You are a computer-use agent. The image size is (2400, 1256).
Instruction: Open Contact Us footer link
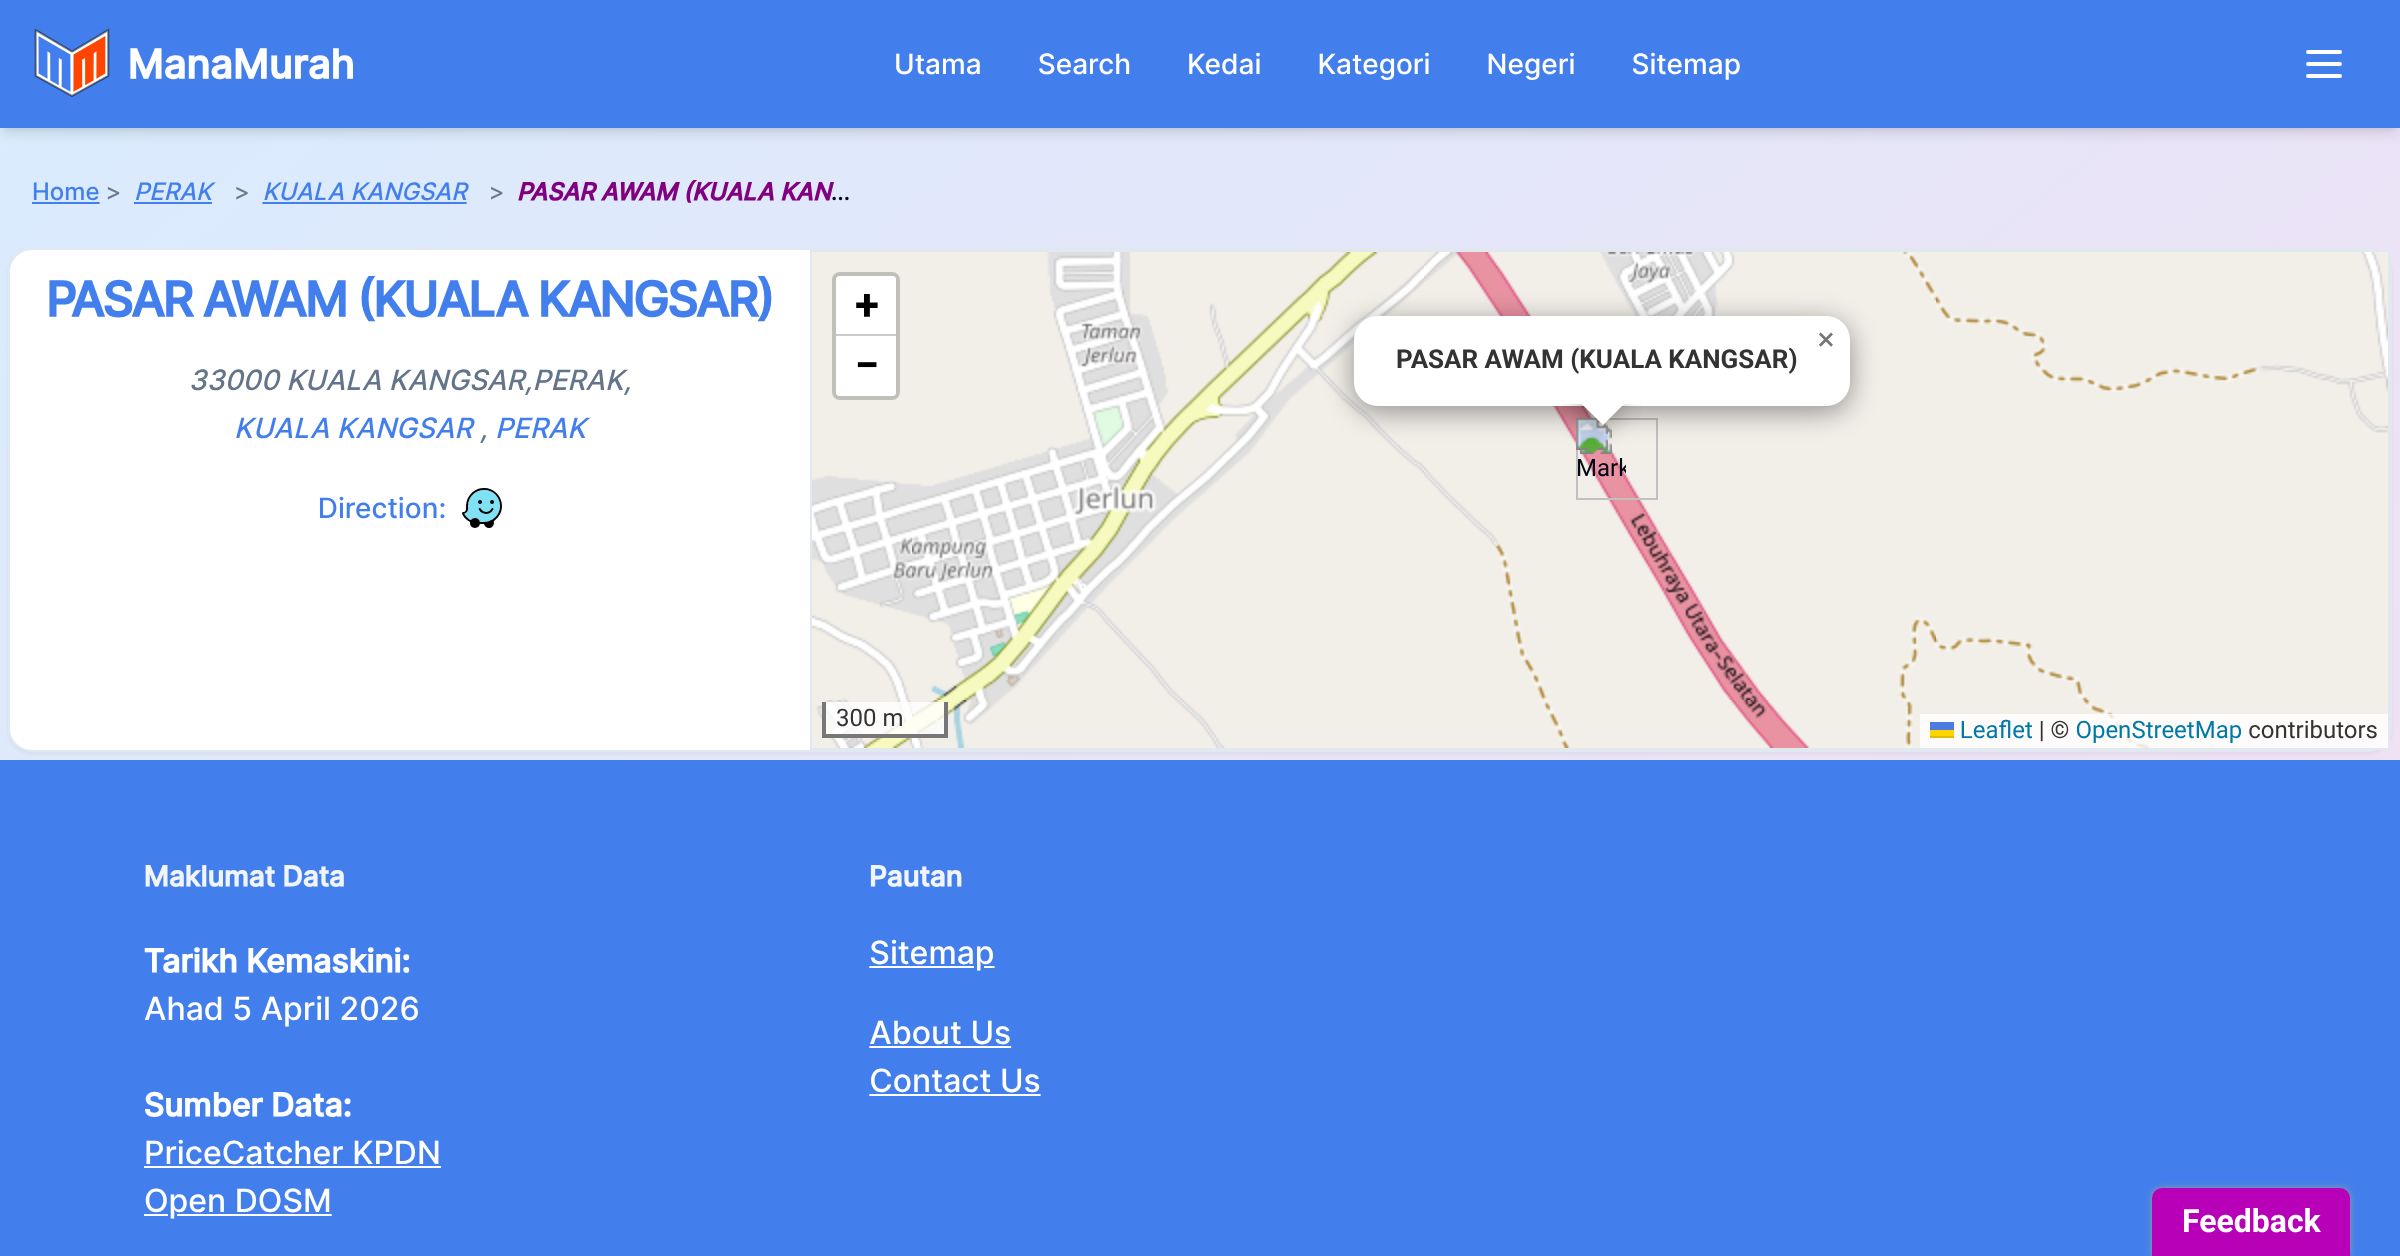[954, 1080]
